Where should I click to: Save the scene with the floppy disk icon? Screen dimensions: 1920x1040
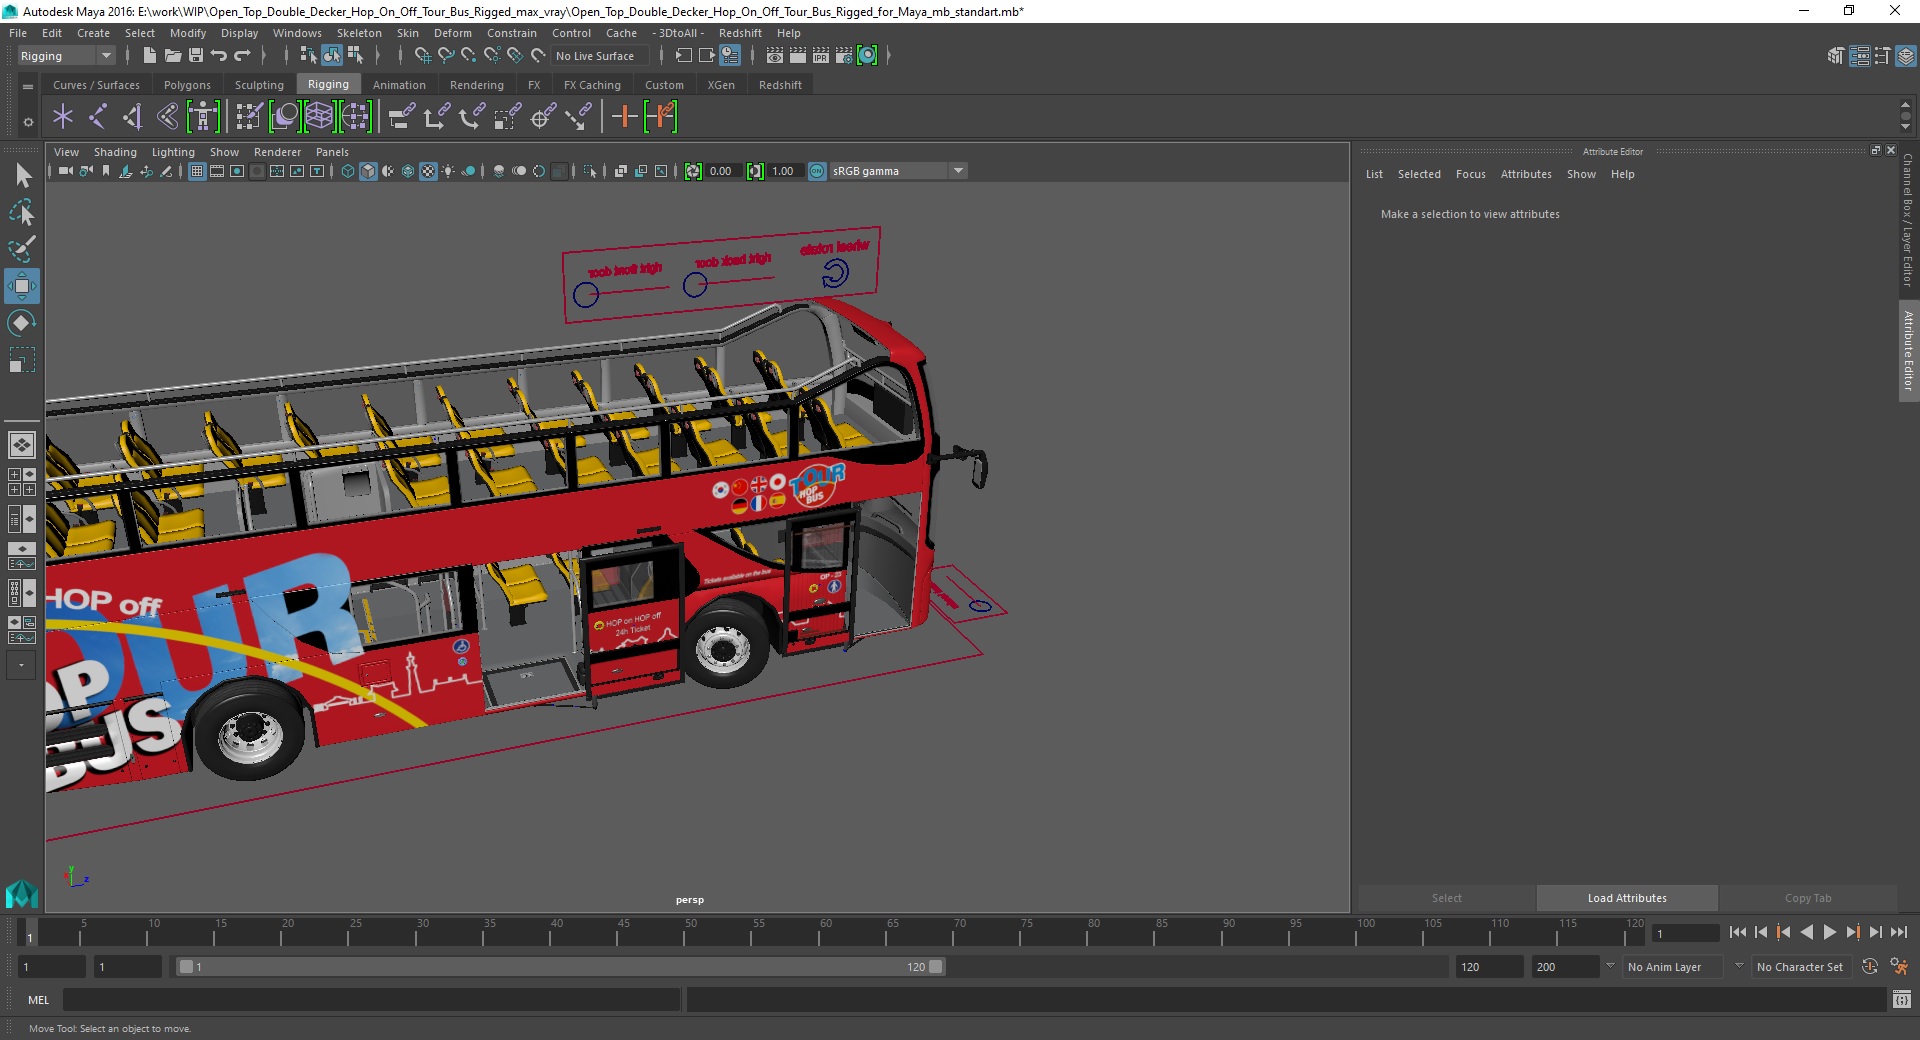pyautogui.click(x=196, y=56)
